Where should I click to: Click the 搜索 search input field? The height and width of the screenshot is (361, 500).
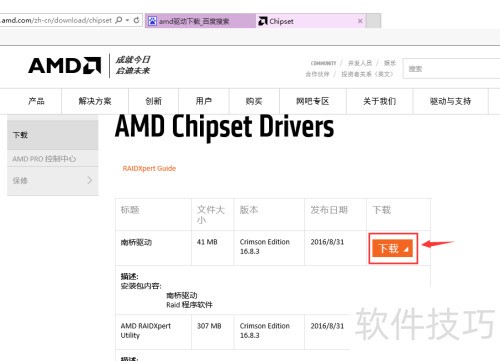pos(452,69)
